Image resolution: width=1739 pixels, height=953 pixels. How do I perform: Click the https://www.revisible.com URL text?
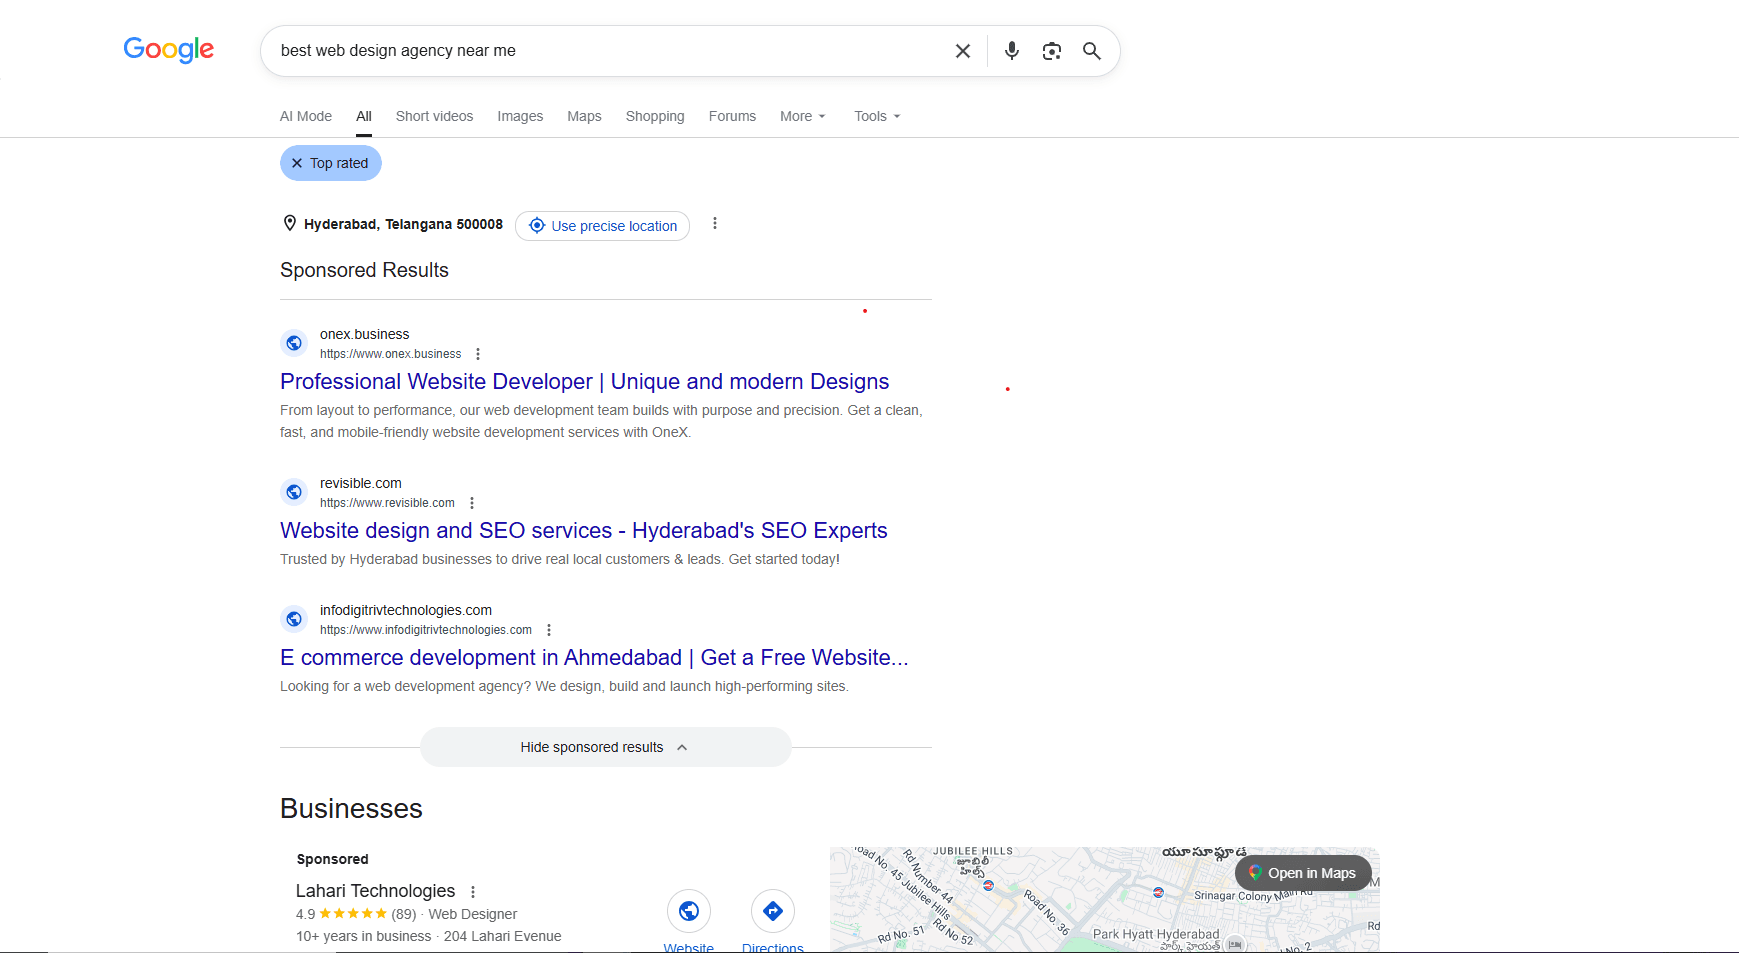coord(387,503)
